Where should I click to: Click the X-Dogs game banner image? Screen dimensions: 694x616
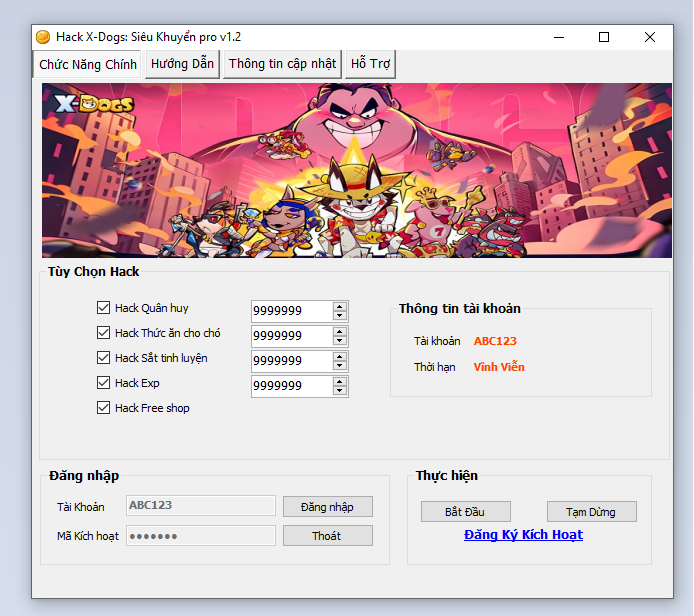[x=356, y=170]
